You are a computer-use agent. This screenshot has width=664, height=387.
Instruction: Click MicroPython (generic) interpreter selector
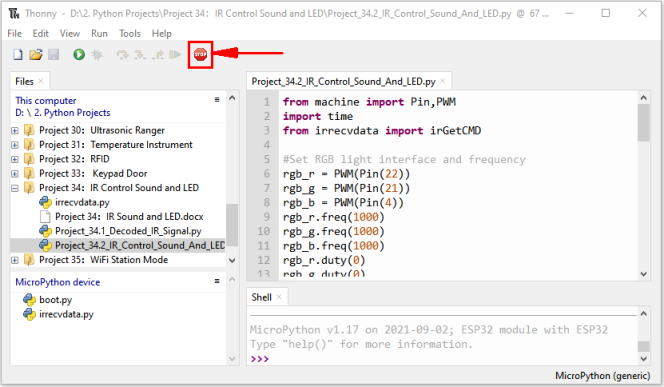(x=603, y=376)
